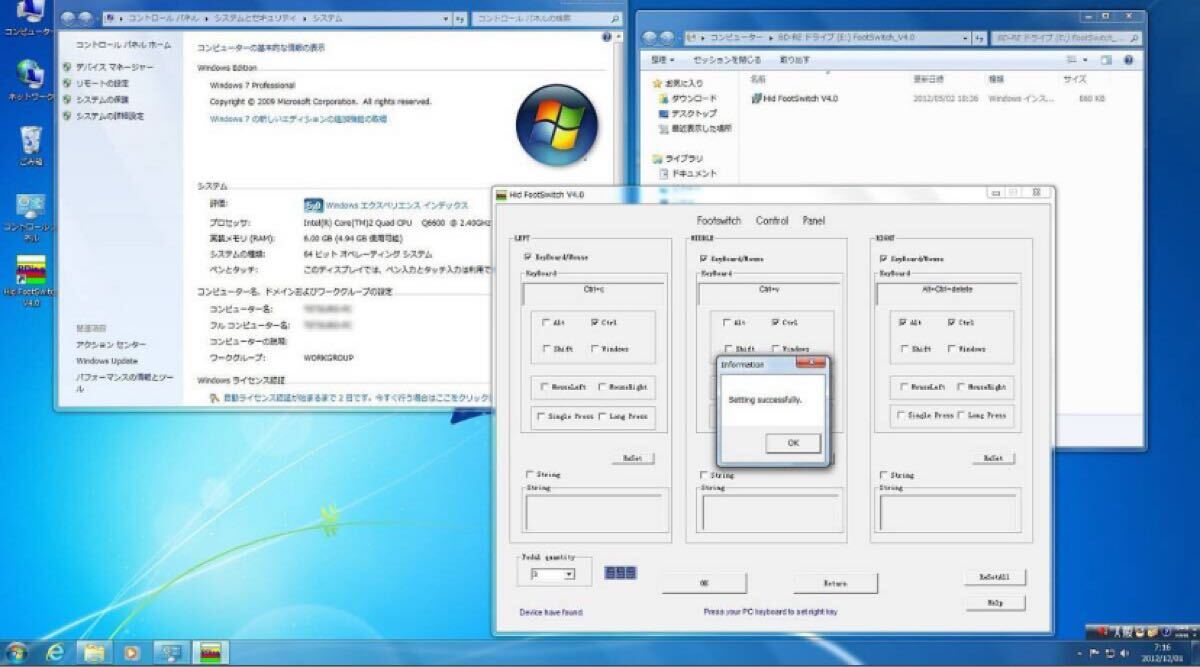Open Recycle Bin desktop icon
Screen dimensions: 1200x667
[x=31, y=146]
